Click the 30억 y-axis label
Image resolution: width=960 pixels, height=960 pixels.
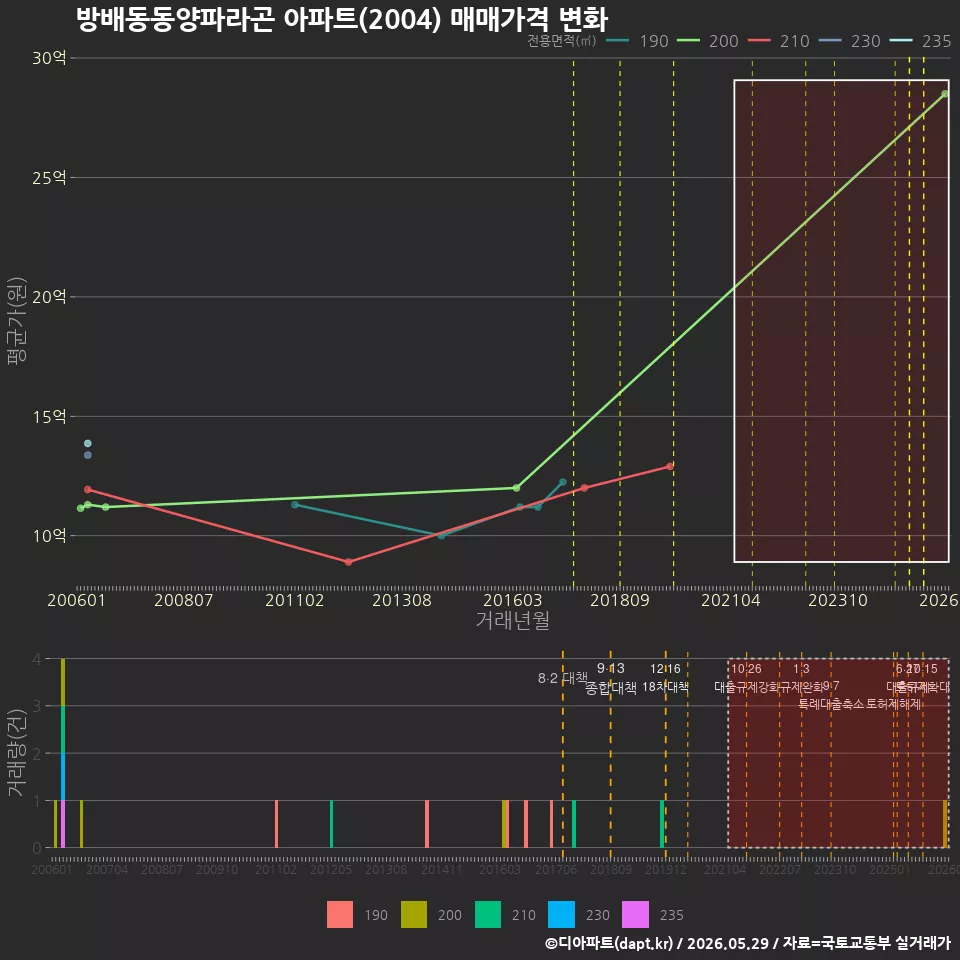49,58
